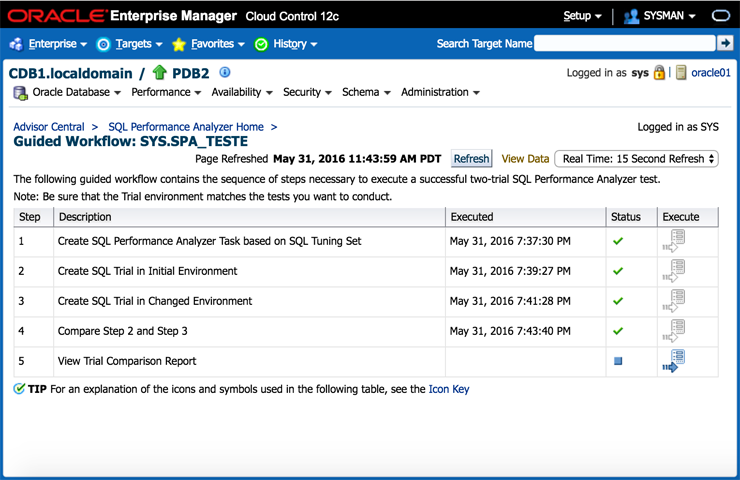The width and height of the screenshot is (740, 480).
Task: Click the PDB2 information icon
Action: [x=225, y=72]
